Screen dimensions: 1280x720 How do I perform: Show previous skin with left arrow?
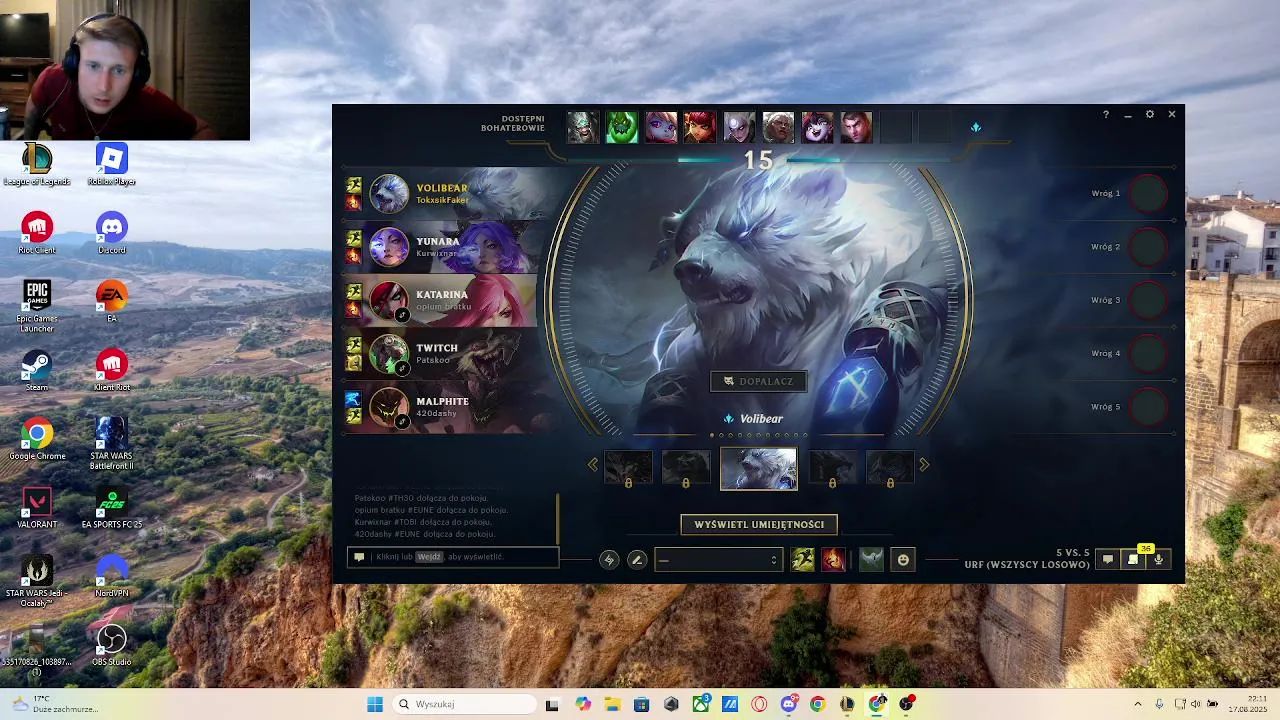point(593,465)
